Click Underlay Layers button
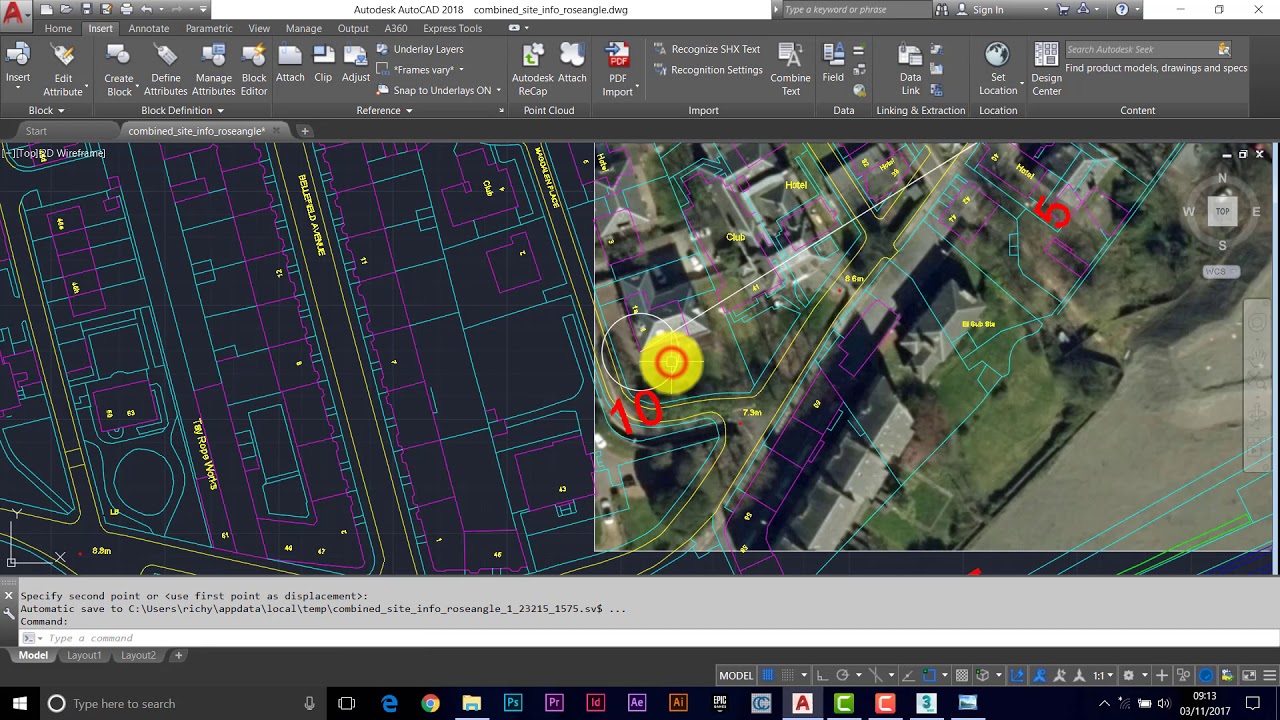1280x720 pixels. tap(420, 49)
